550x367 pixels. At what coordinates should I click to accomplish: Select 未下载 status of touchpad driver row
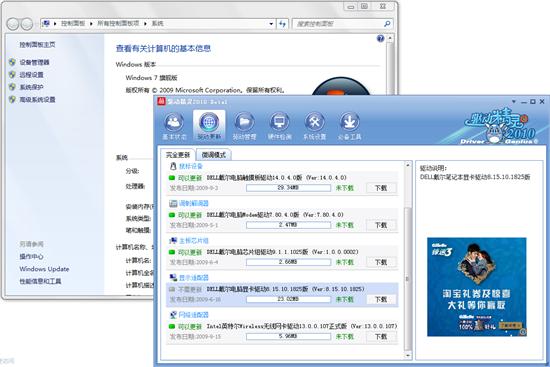[x=344, y=188]
